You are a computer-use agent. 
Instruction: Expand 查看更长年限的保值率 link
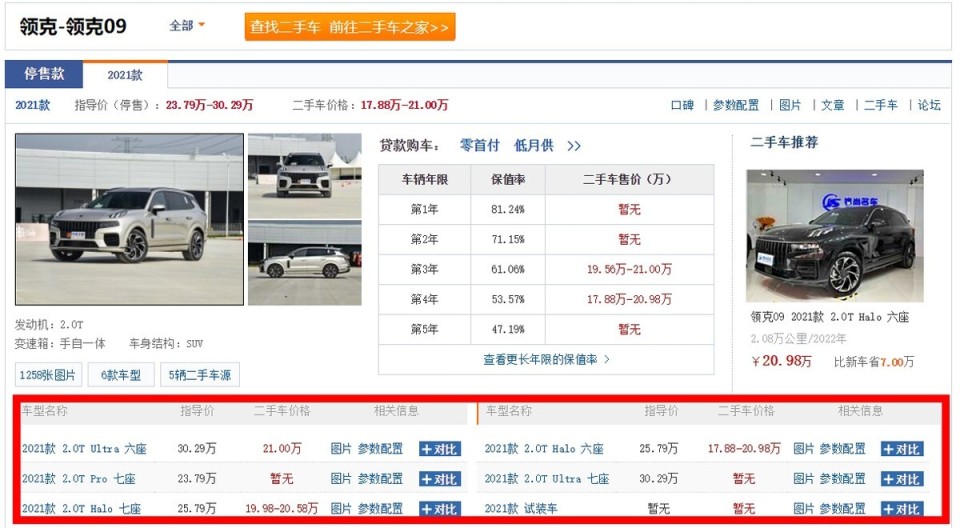tap(546, 360)
